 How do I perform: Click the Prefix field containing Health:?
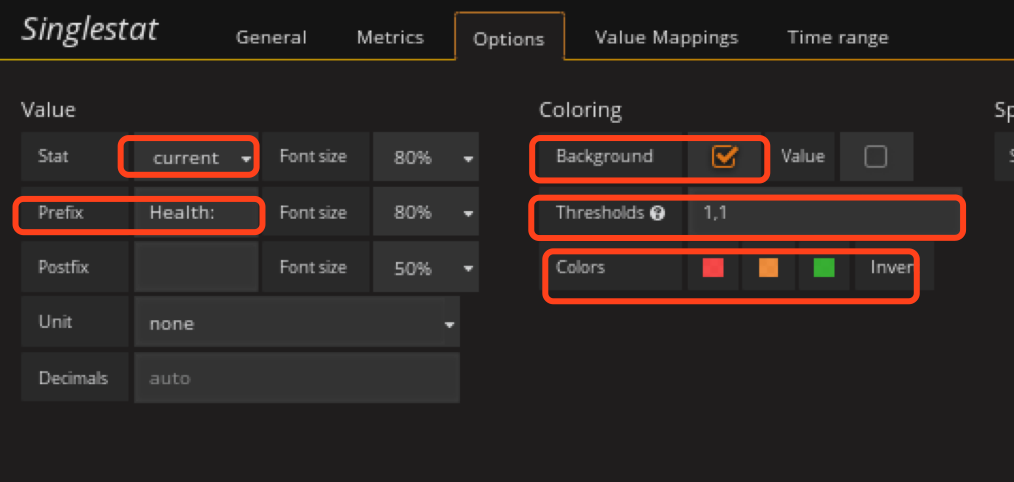click(195, 213)
